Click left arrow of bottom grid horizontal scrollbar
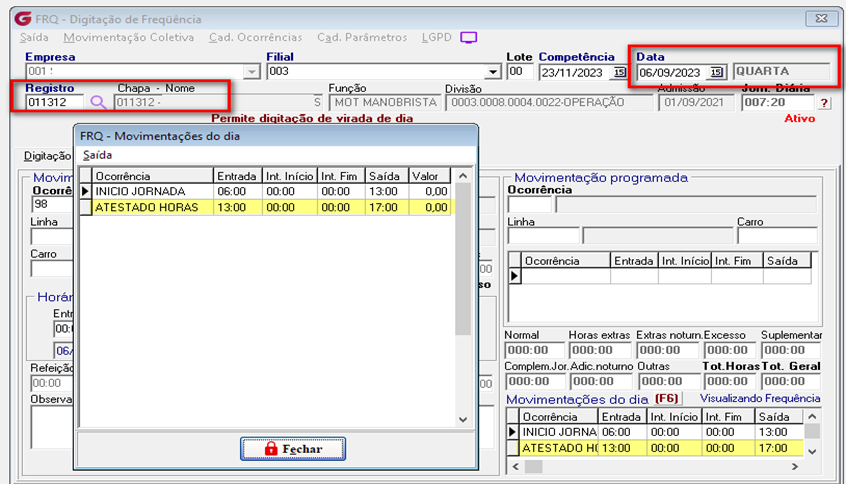 pyautogui.click(x=516, y=466)
